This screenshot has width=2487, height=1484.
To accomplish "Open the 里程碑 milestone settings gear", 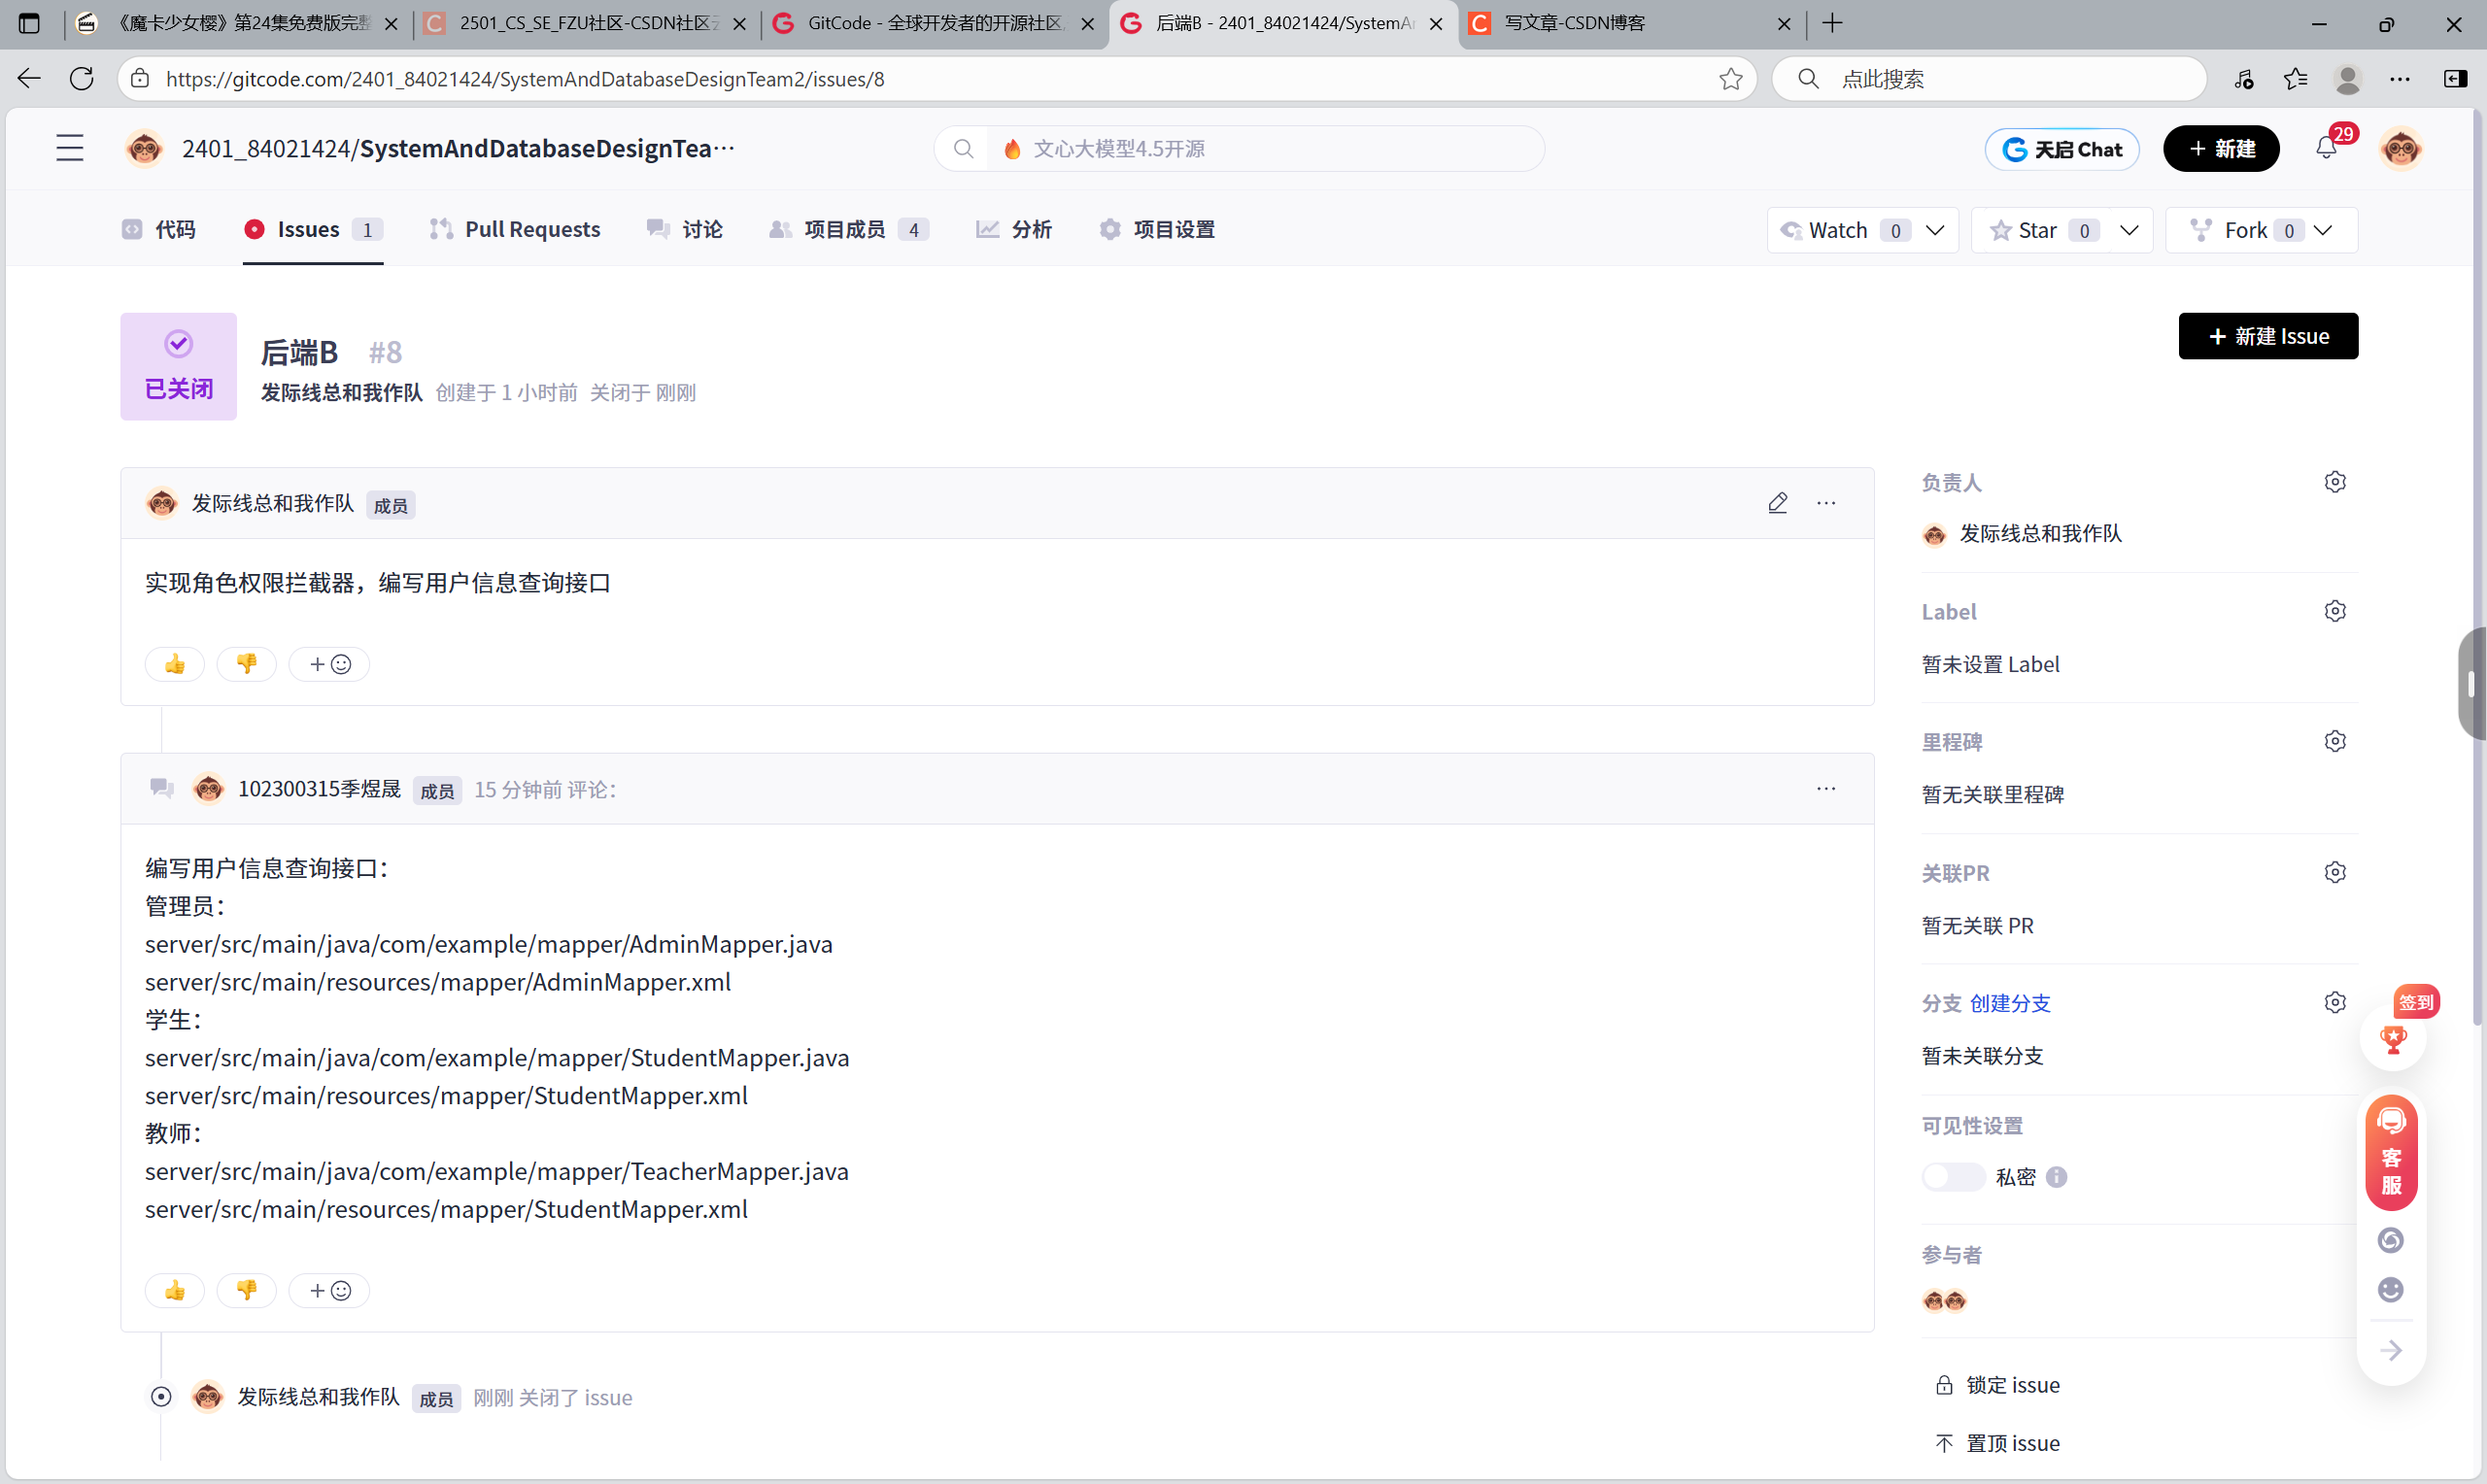I will point(2335,741).
